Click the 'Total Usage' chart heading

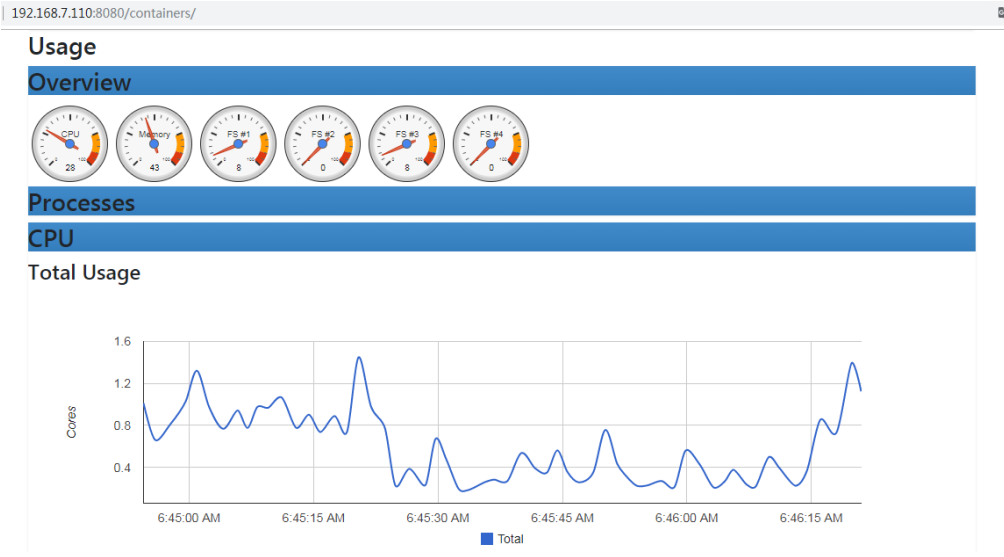[85, 273]
